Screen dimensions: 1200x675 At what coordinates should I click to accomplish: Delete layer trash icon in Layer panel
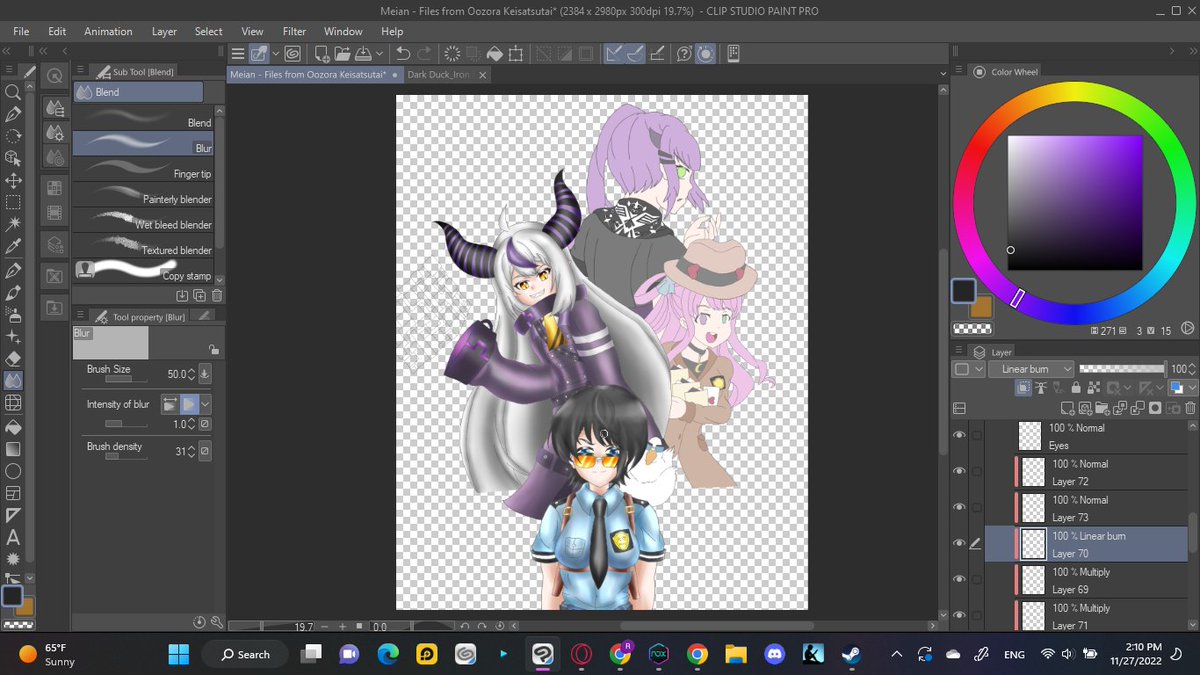pyautogui.click(x=1190, y=408)
